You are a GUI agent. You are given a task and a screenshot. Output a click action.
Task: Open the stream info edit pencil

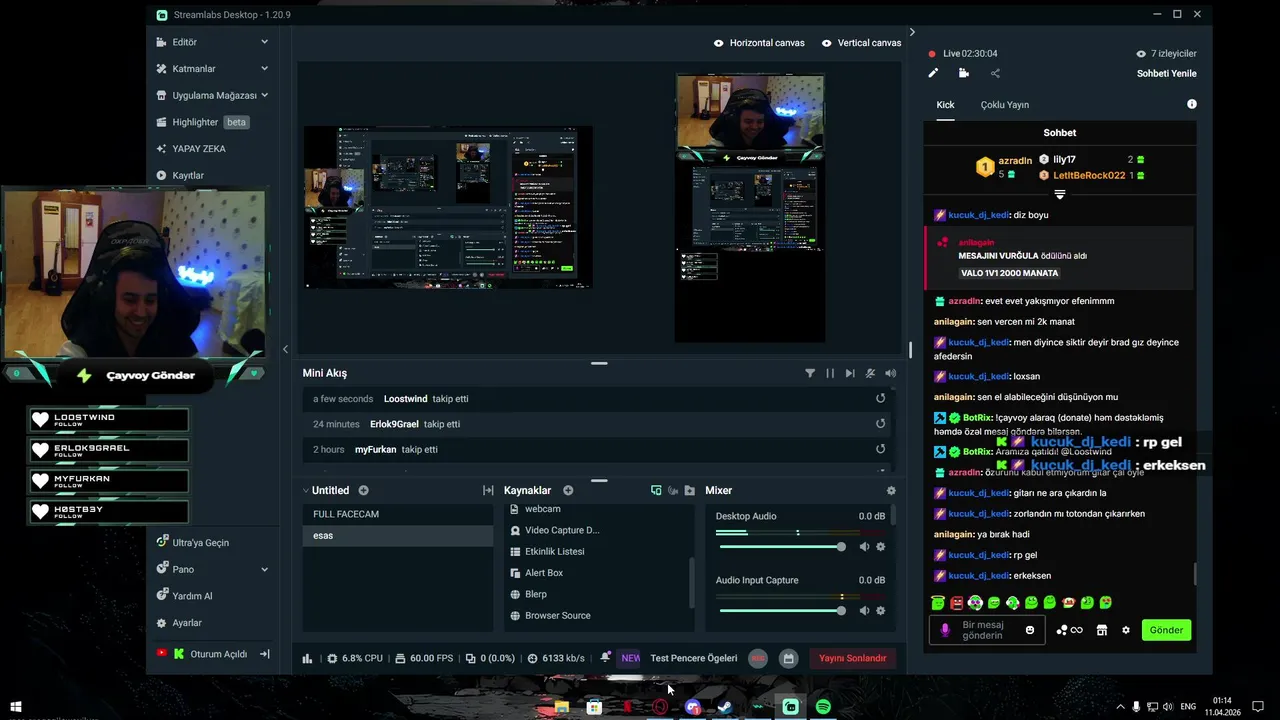933,73
